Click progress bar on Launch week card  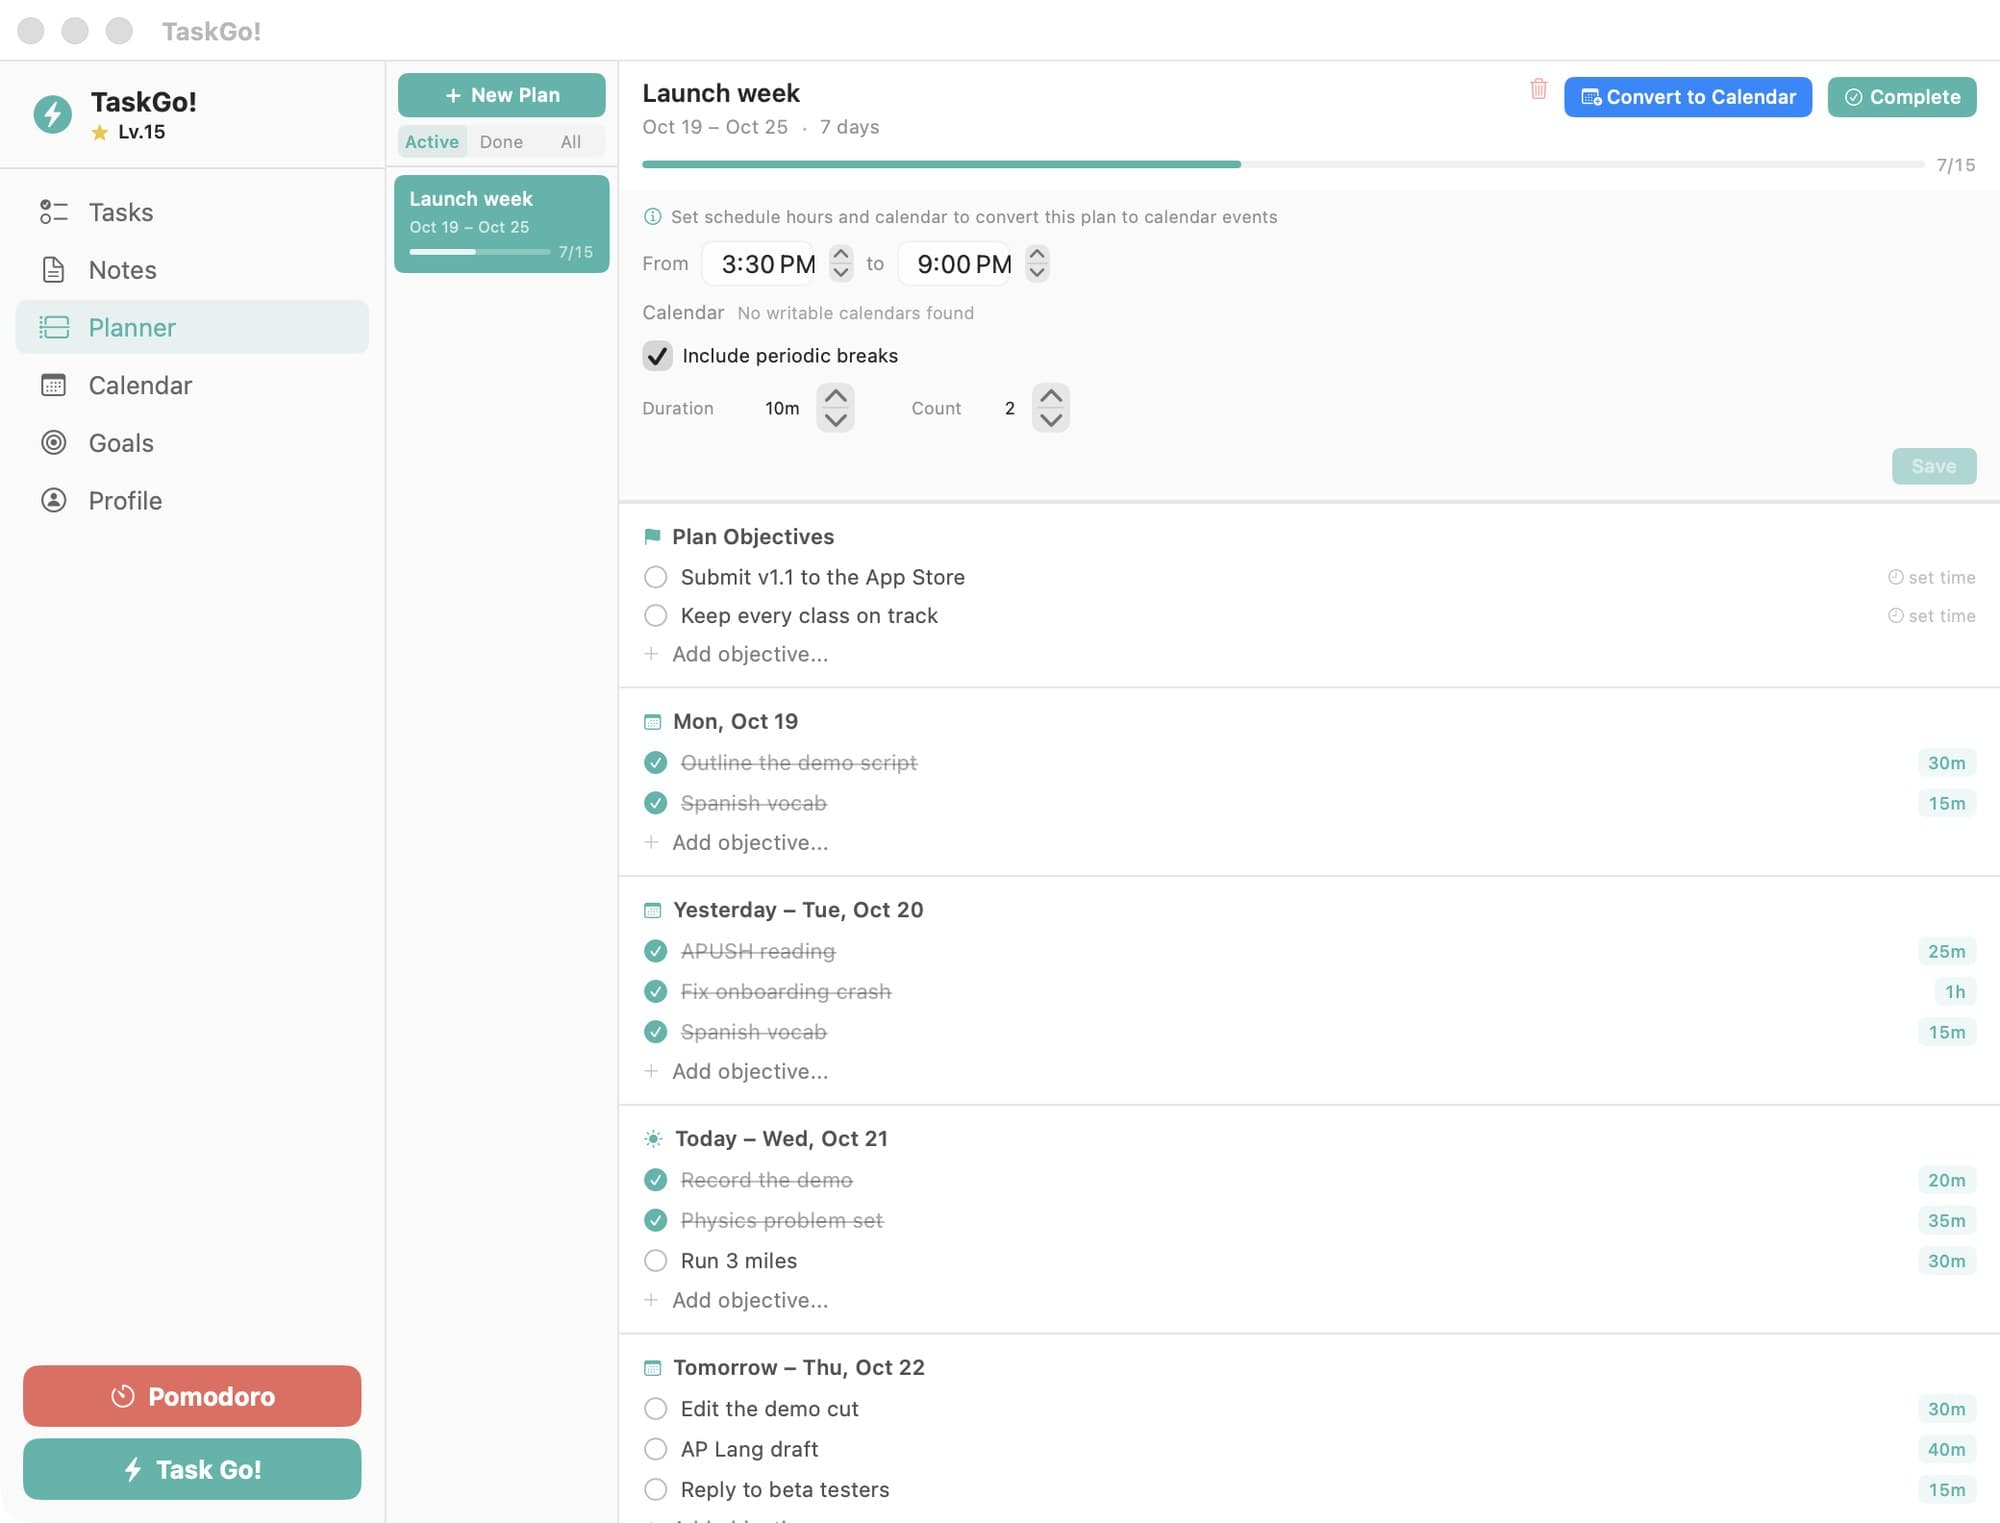tap(479, 252)
